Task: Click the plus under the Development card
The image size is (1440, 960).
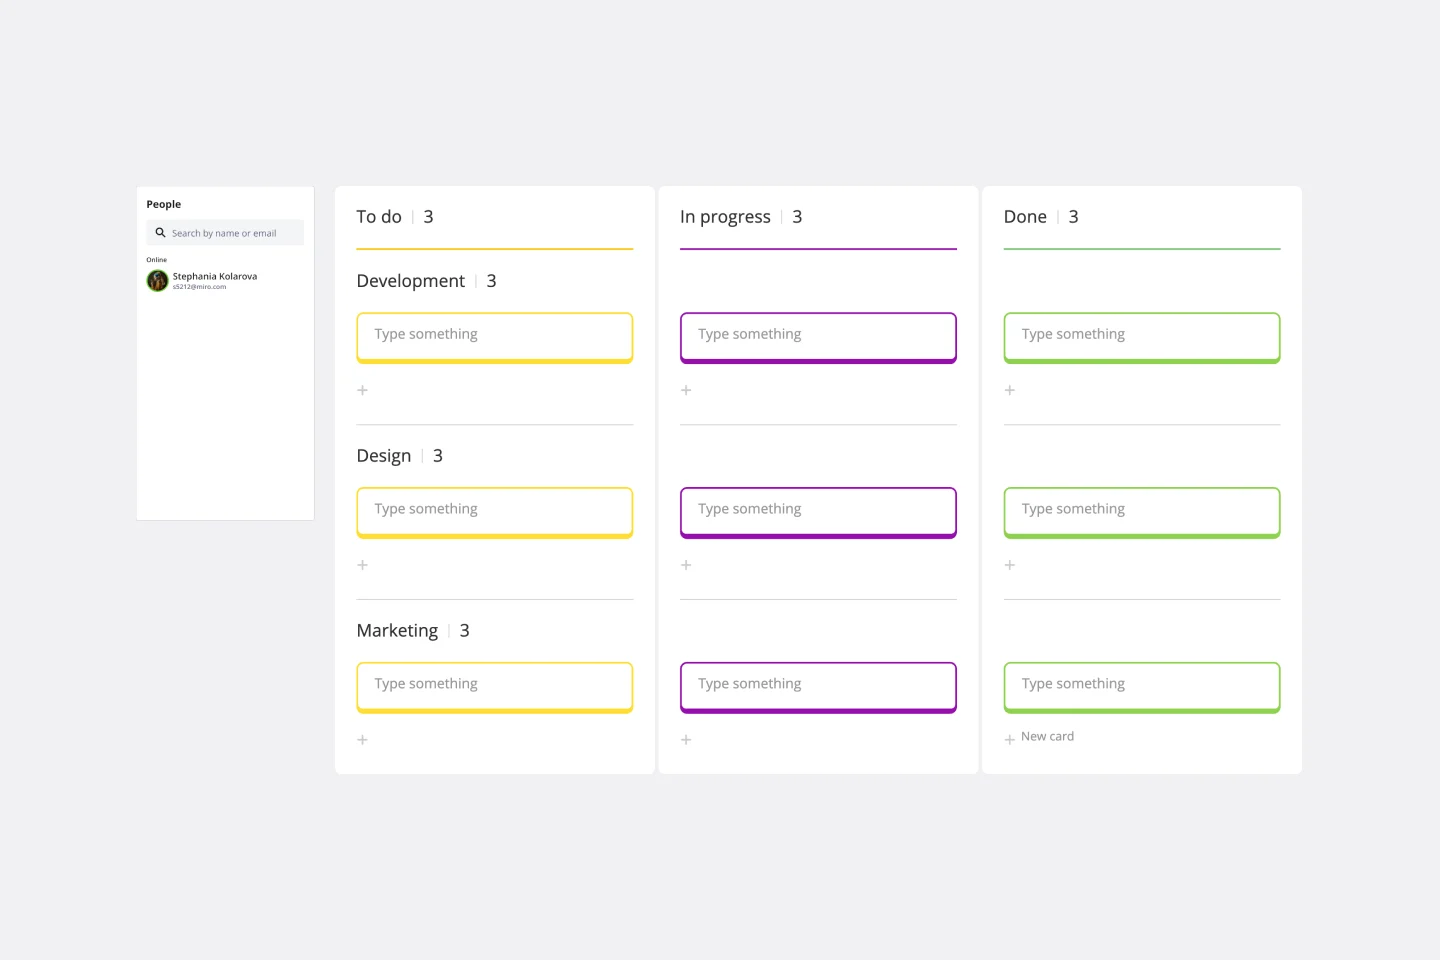Action: click(x=362, y=390)
